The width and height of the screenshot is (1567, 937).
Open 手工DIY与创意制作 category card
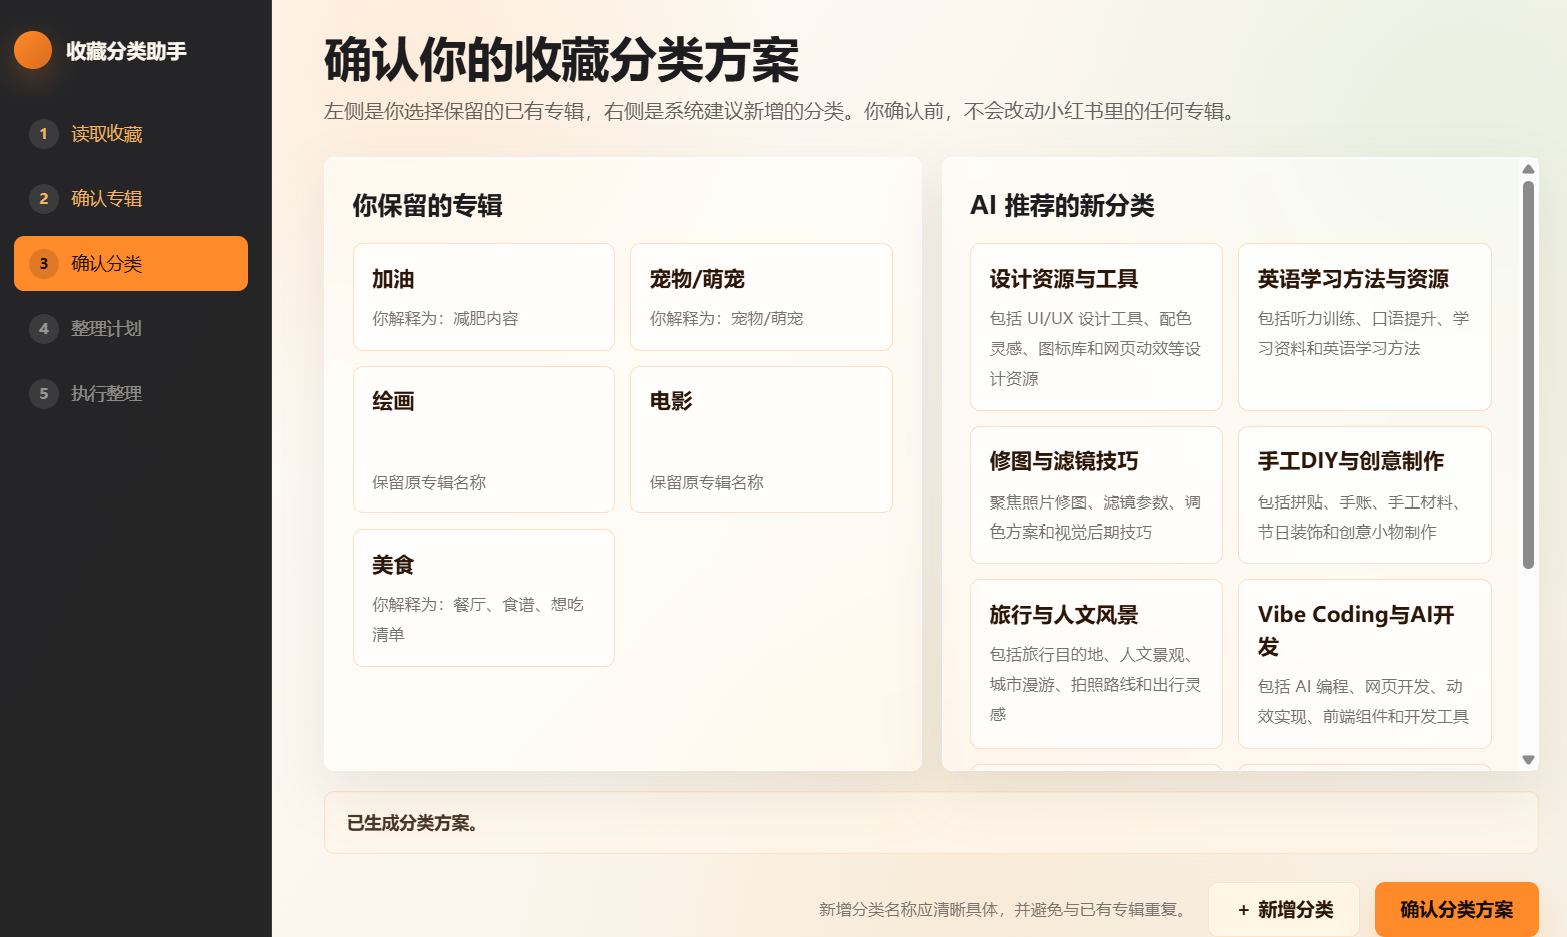coord(1365,495)
